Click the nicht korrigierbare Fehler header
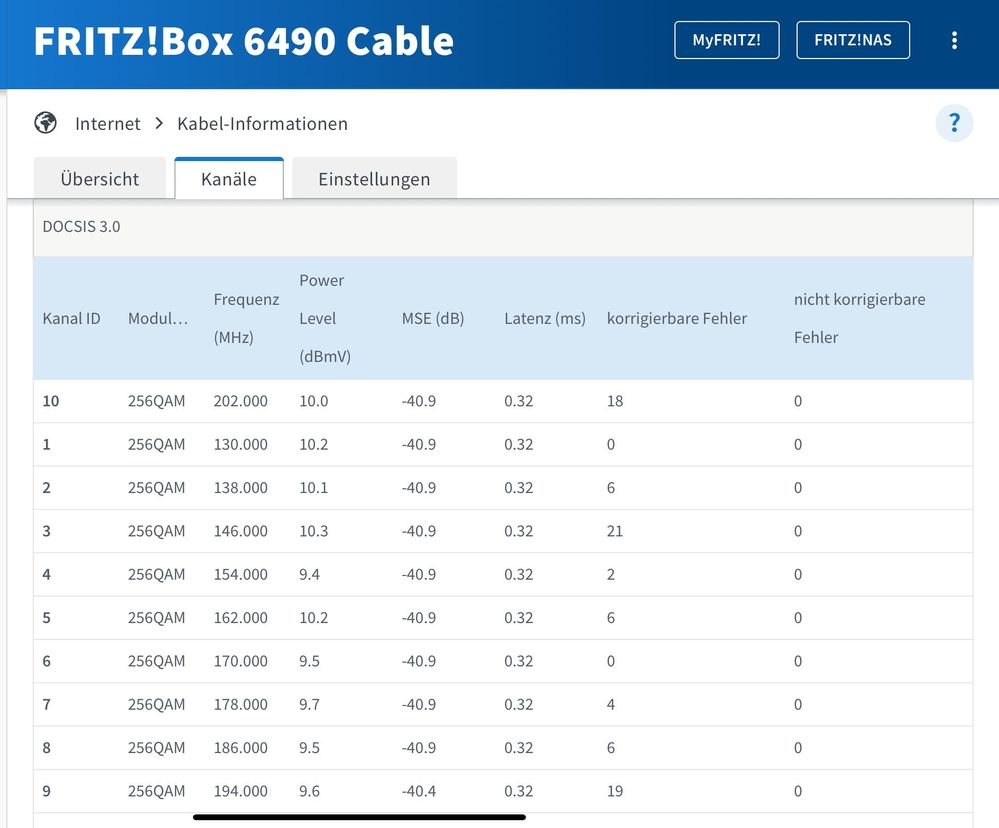 pyautogui.click(x=859, y=318)
